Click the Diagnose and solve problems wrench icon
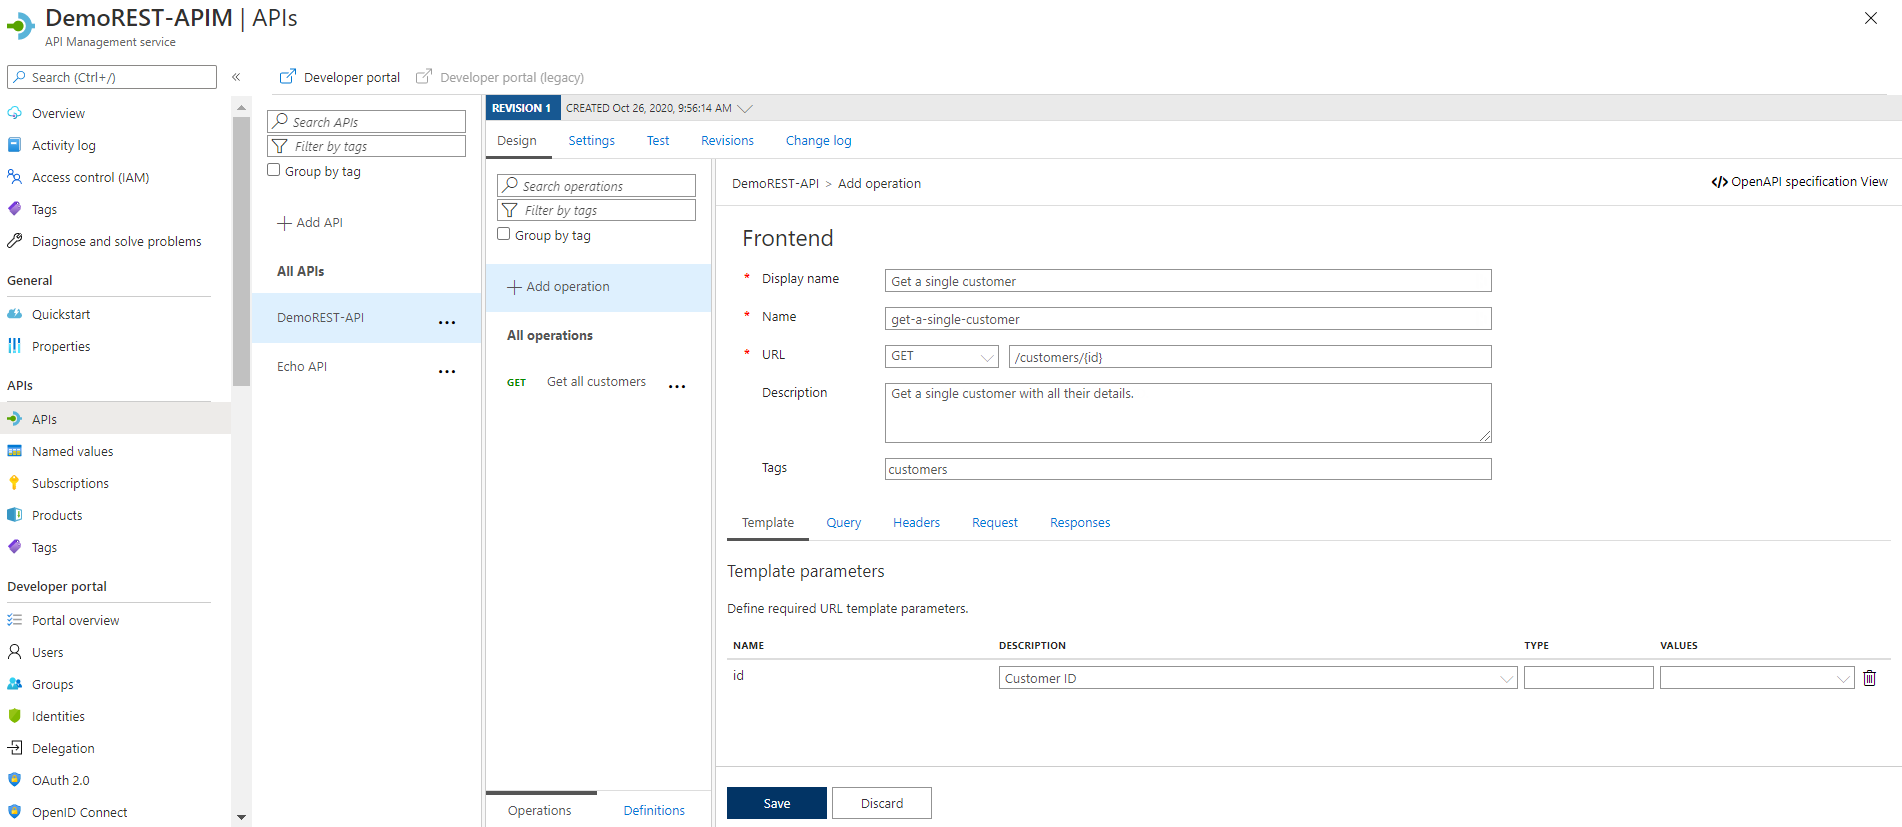 (15, 241)
